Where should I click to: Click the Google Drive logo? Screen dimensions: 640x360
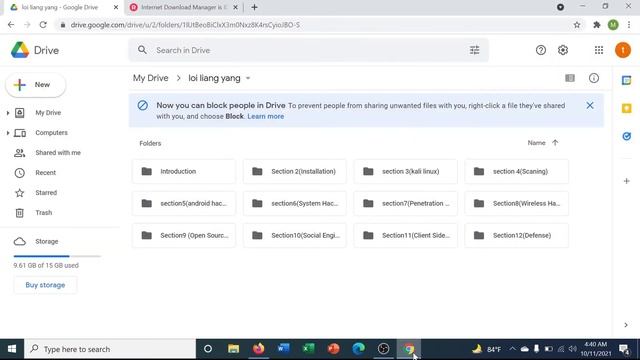(20, 50)
